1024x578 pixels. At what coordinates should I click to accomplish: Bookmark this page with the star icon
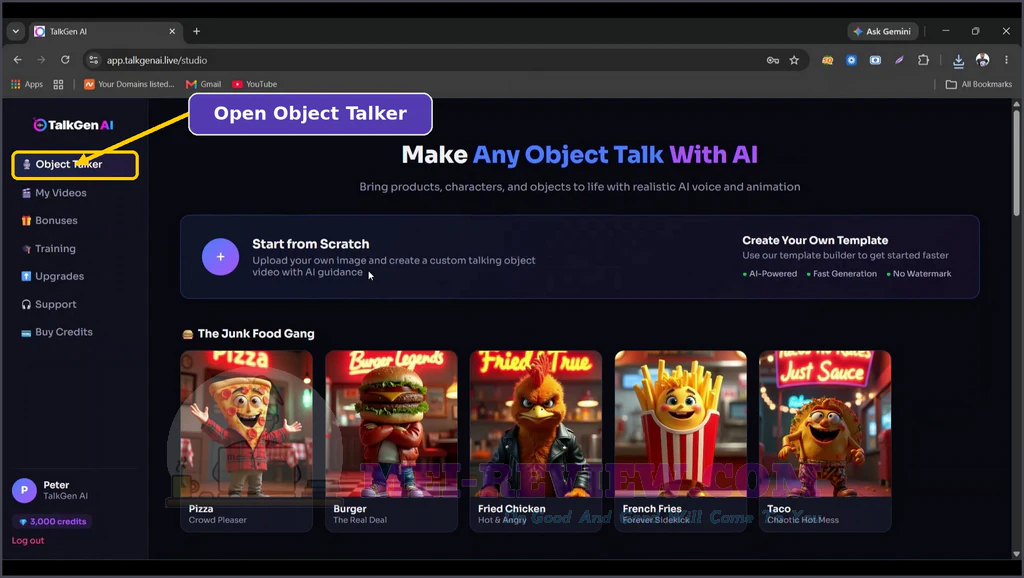pos(794,60)
